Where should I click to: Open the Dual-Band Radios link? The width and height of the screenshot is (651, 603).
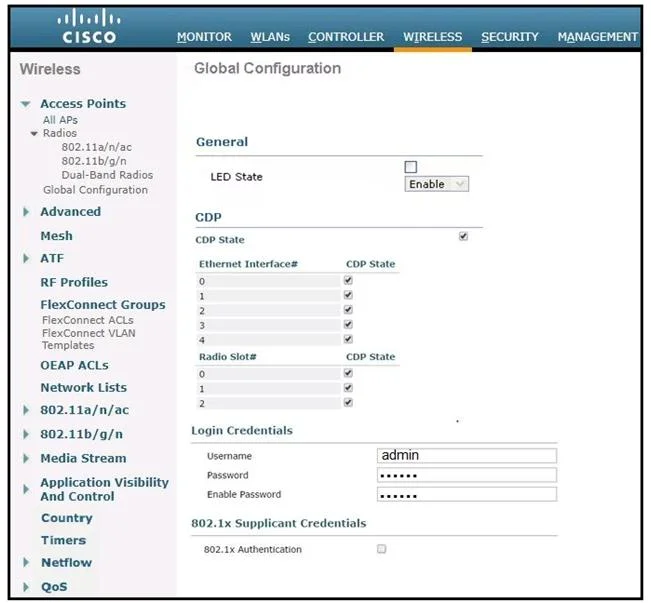[x=107, y=175]
